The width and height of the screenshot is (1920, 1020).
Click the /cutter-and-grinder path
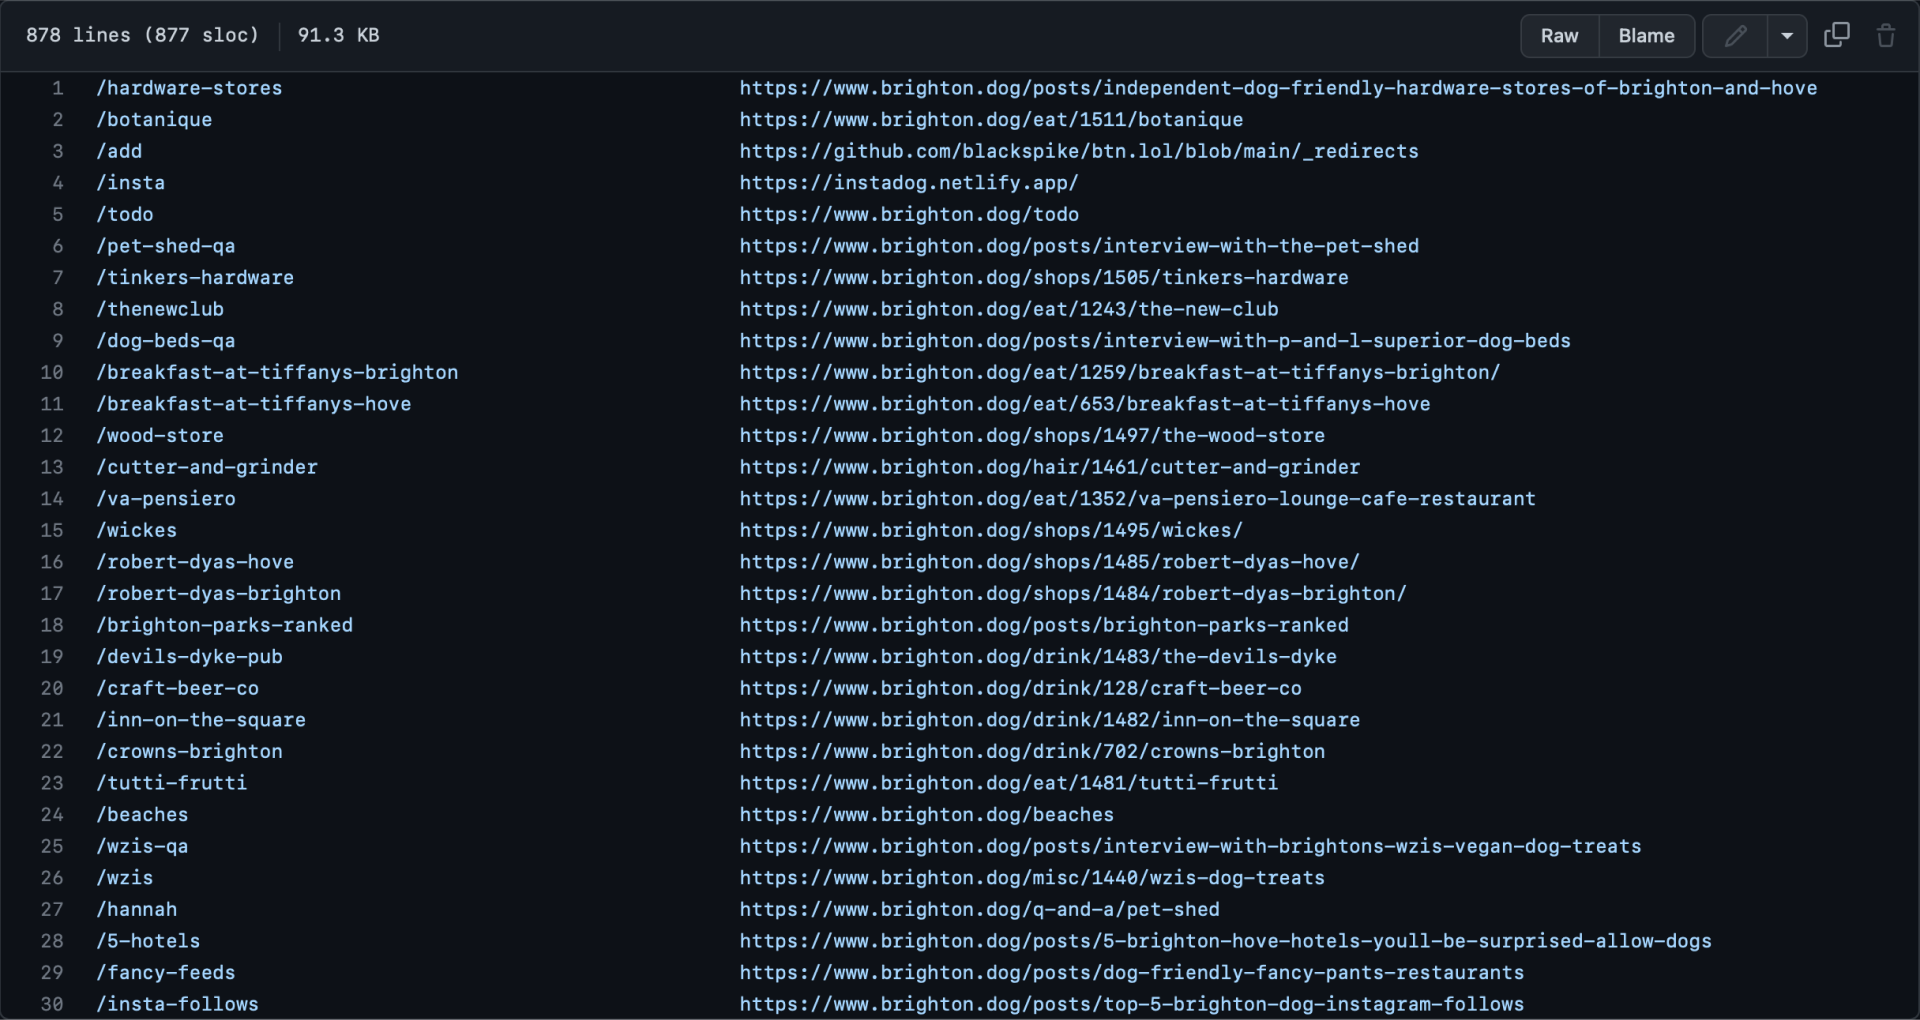pyautogui.click(x=207, y=467)
